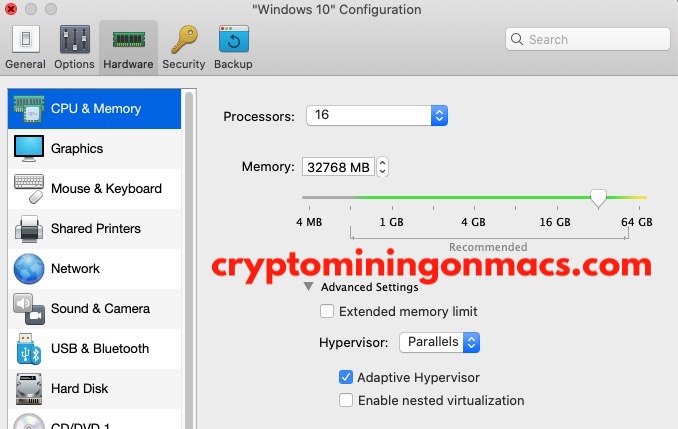
Task: Open the Processors dropdown
Action: [x=377, y=115]
